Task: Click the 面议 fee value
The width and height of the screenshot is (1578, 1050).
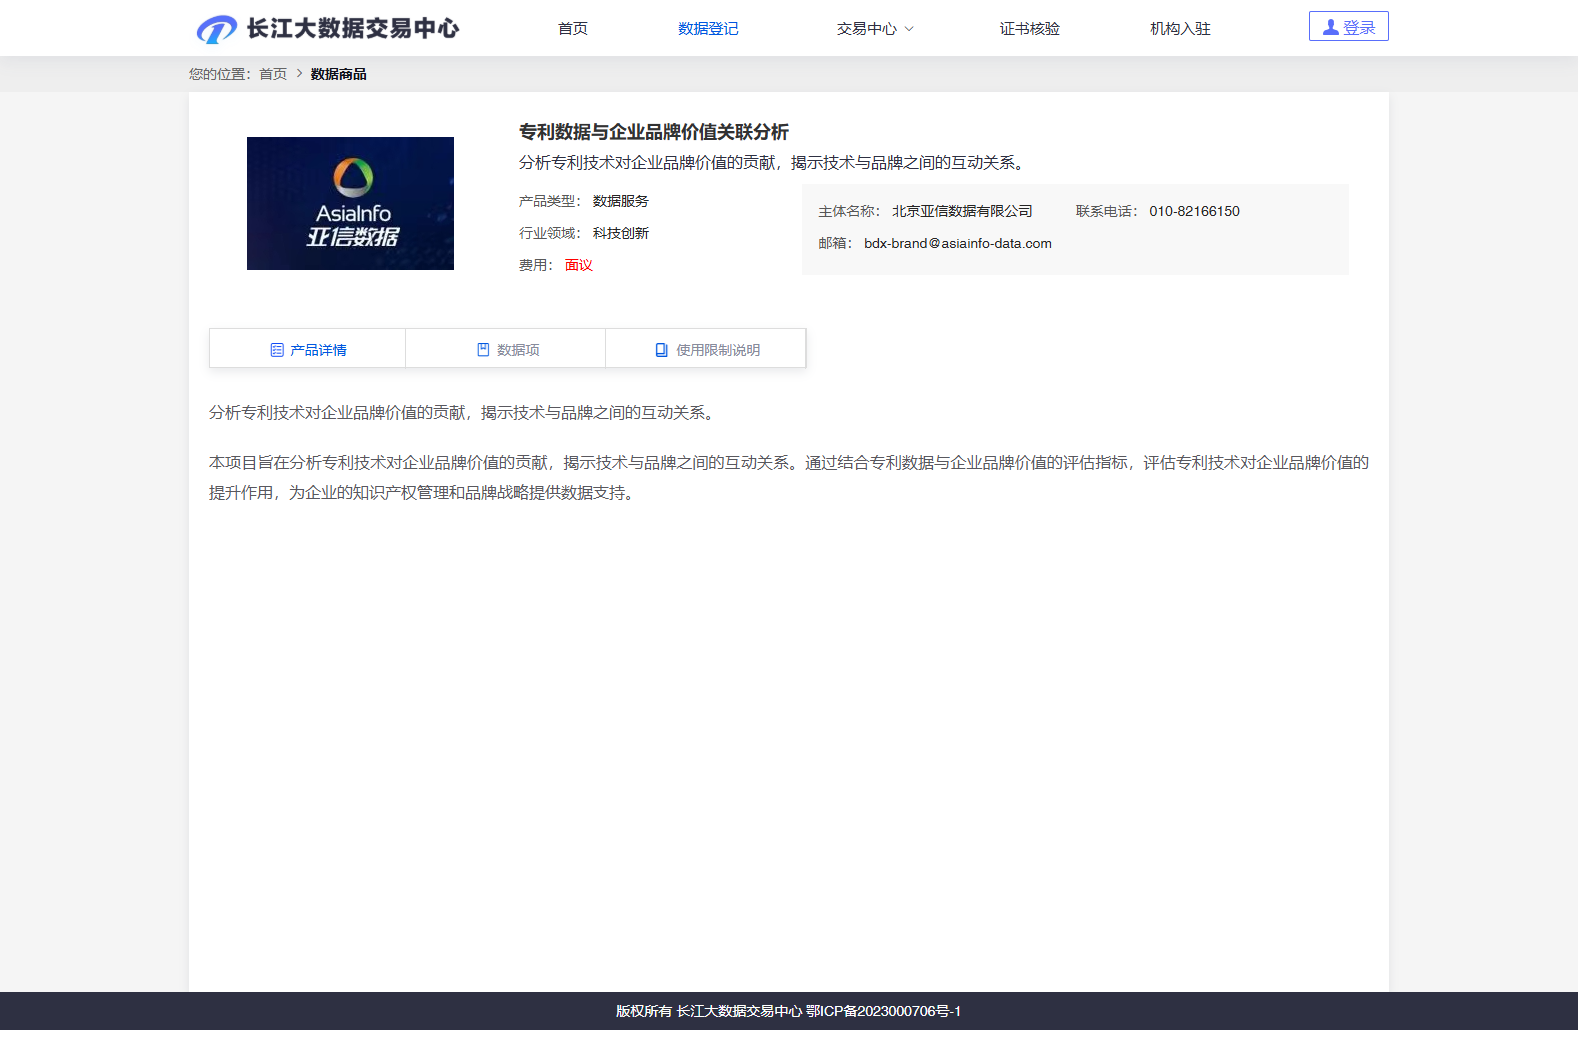Action: click(x=579, y=265)
